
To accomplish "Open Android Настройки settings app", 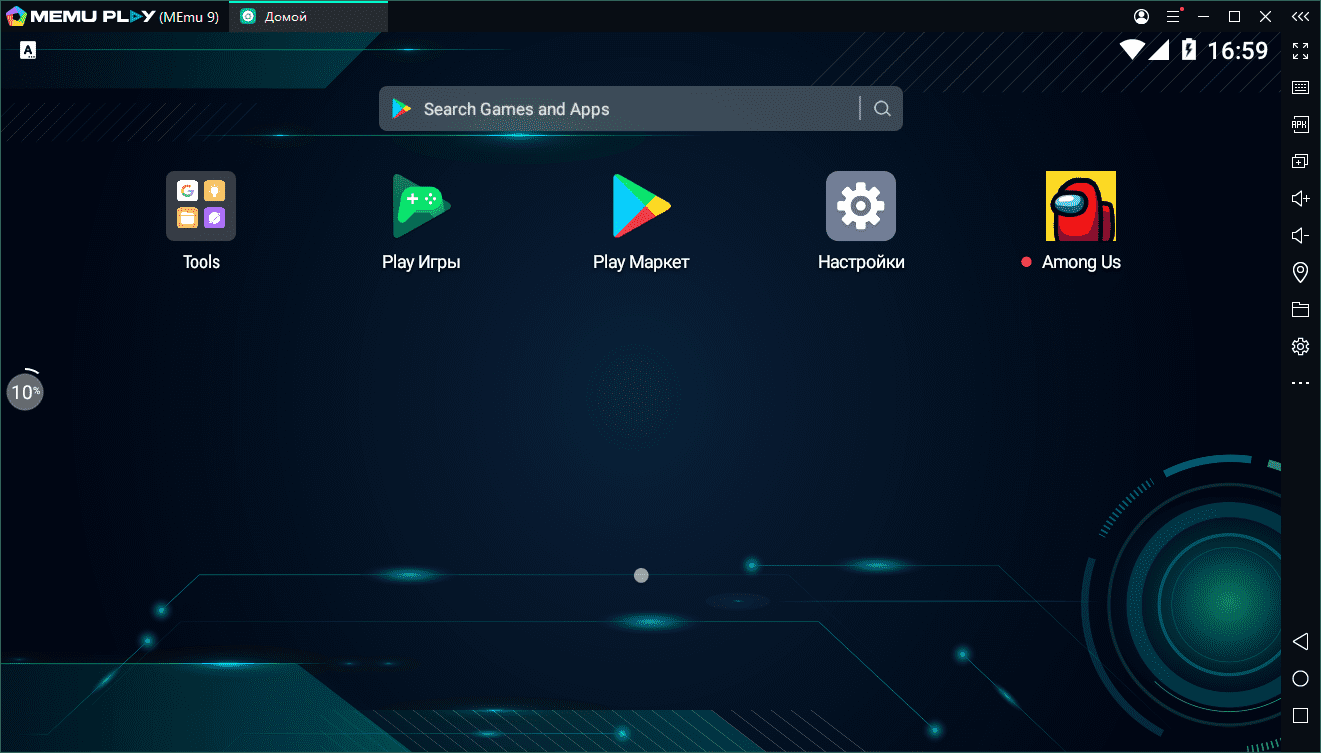I will (860, 207).
